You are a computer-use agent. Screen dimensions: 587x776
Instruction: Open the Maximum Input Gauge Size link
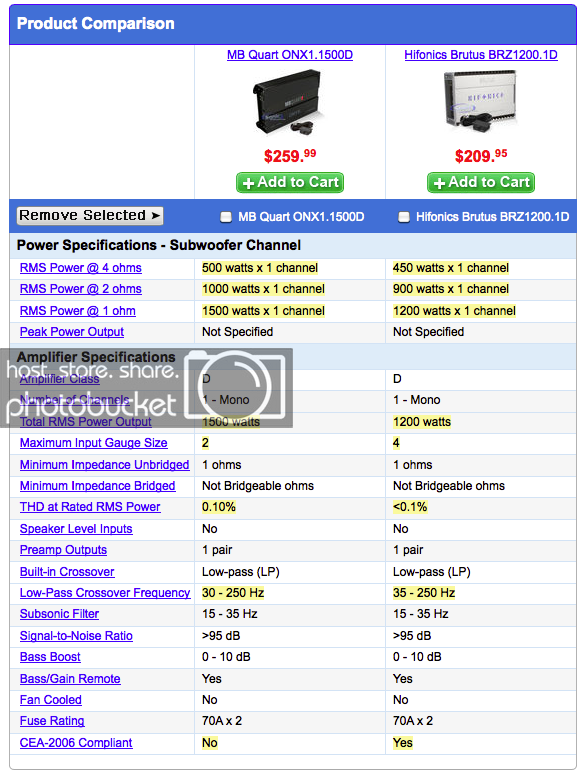(x=94, y=443)
